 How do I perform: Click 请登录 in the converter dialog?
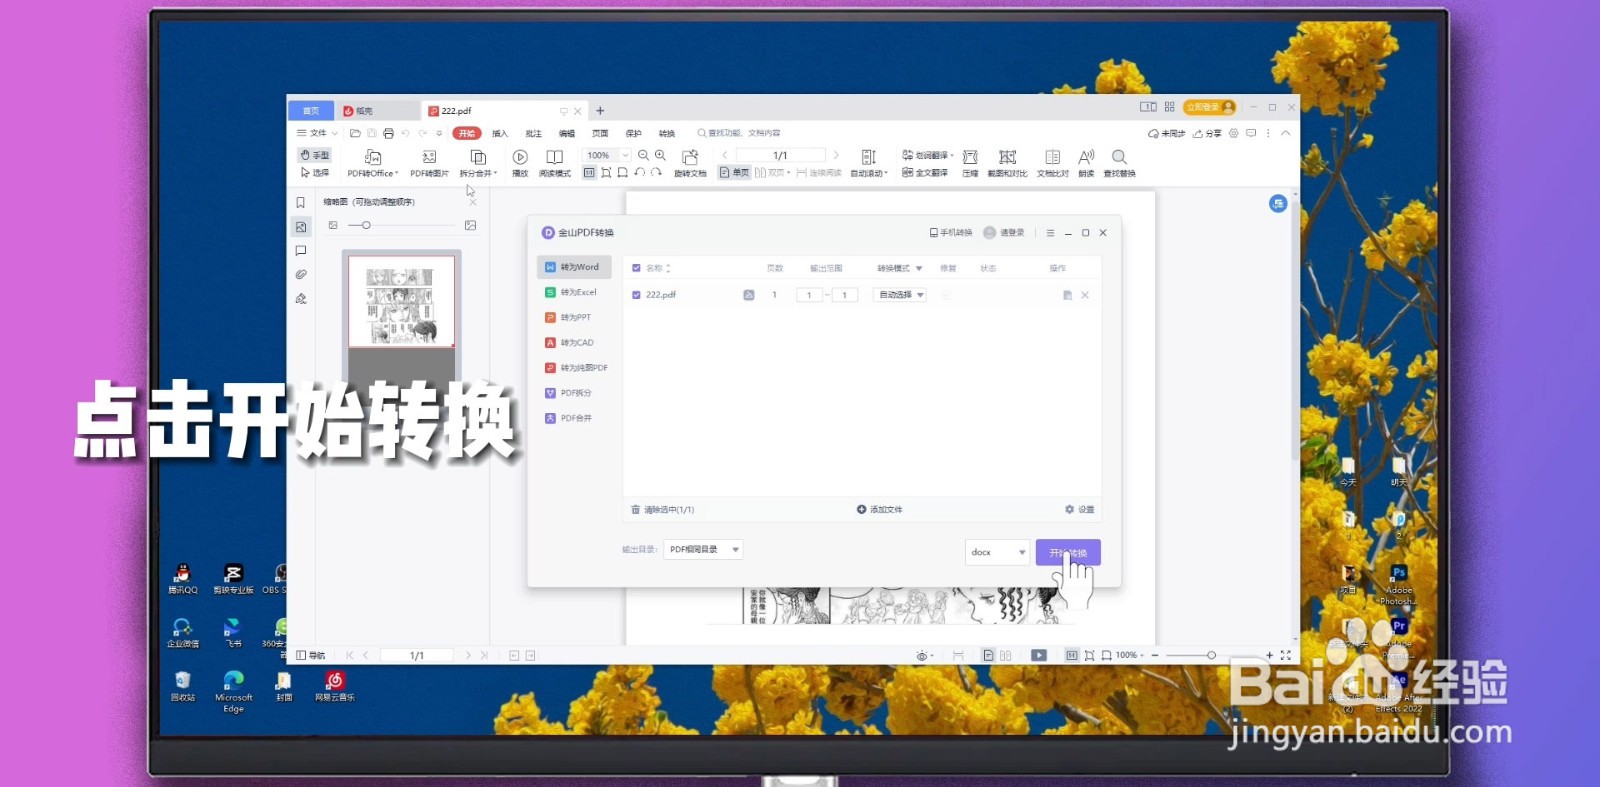pyautogui.click(x=1004, y=232)
